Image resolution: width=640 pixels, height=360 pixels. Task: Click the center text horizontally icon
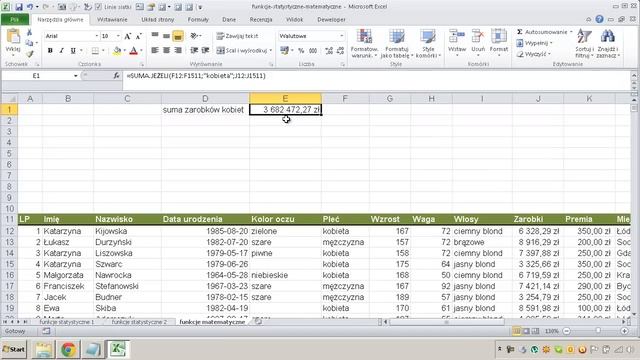point(166,50)
